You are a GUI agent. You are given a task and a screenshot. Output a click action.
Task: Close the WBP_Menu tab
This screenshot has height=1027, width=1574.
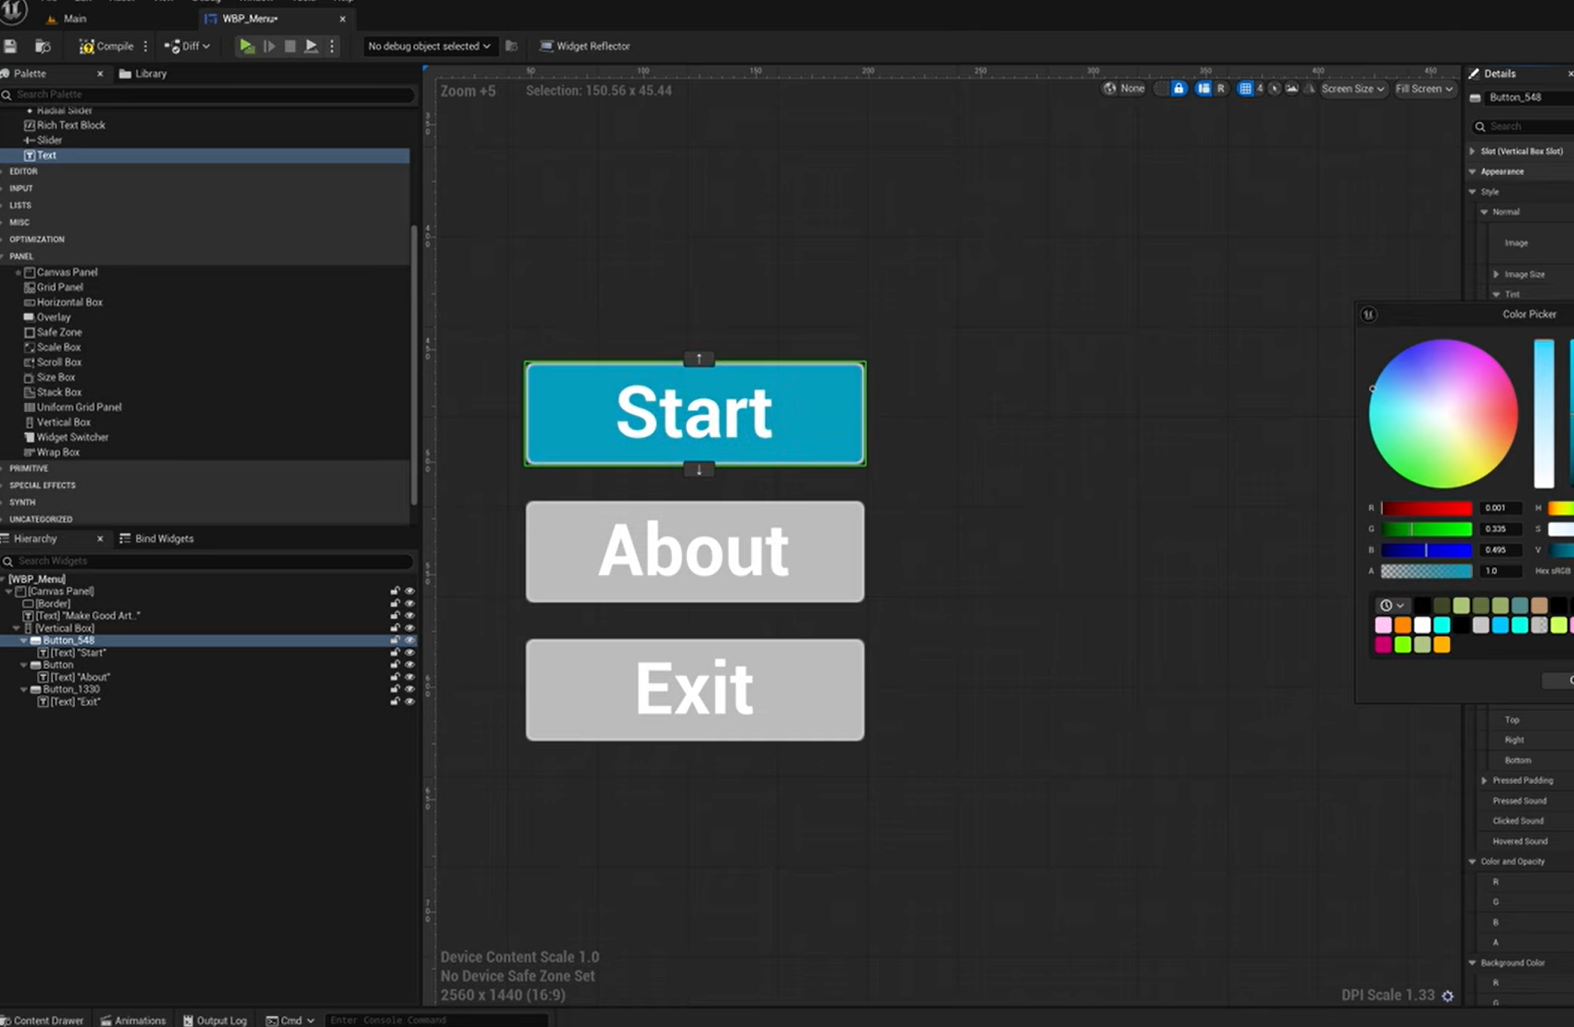(x=343, y=18)
